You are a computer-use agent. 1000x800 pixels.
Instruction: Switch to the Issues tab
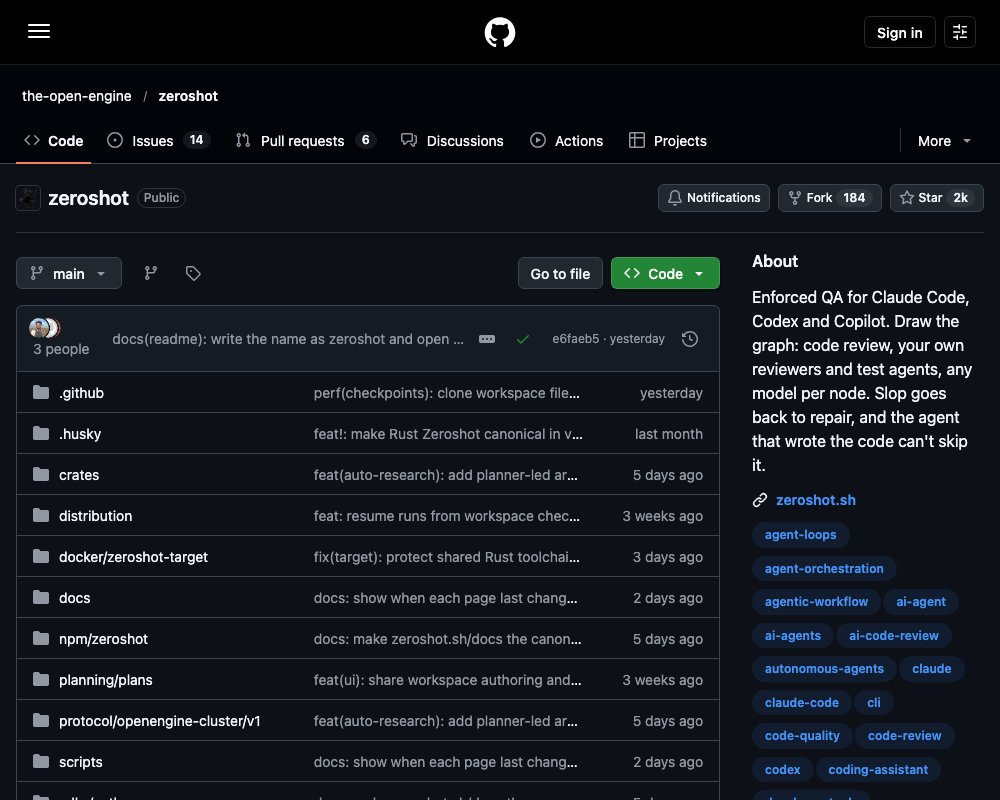(159, 140)
